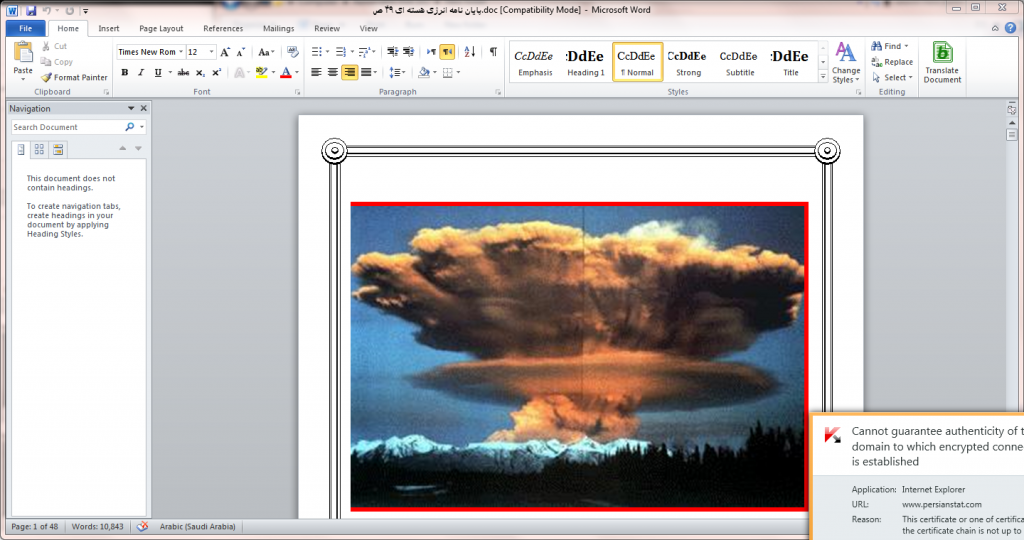Click the Grow Font icon
The image size is (1024, 540).
(x=225, y=52)
